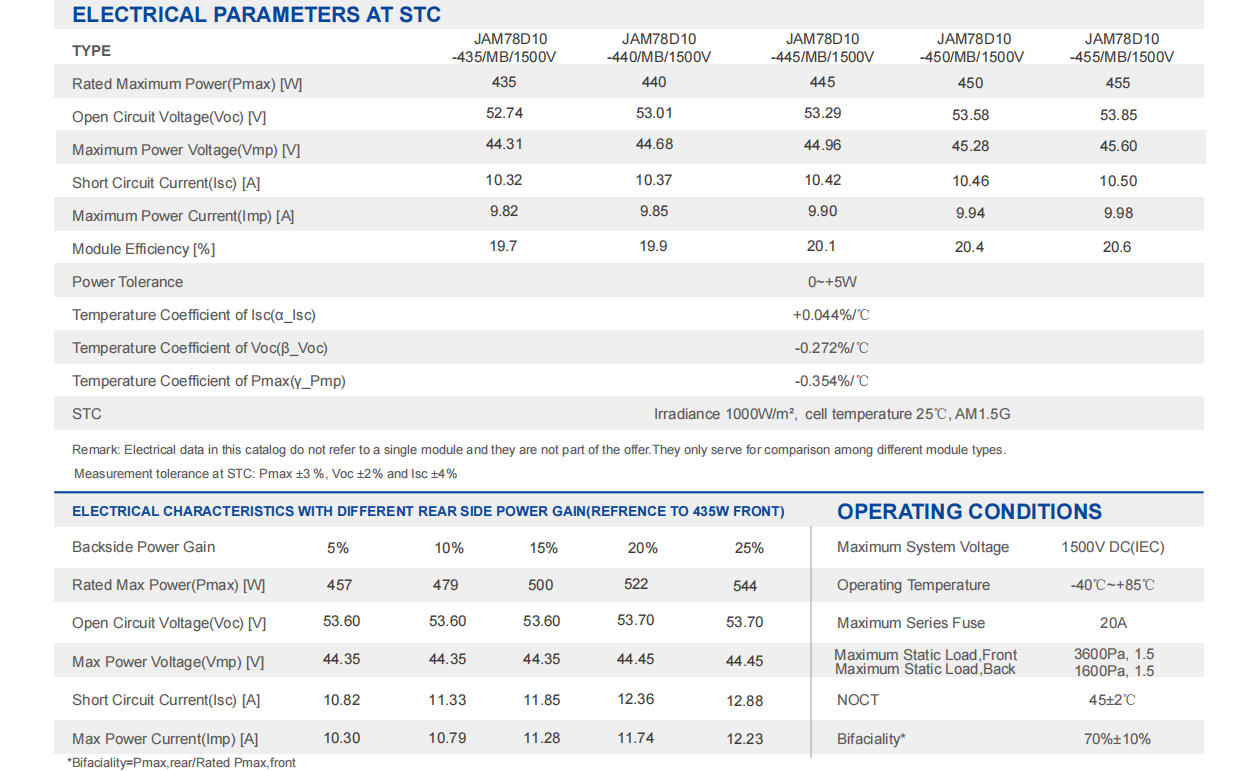Click Module Efficiency value 20.6
The width and height of the screenshot is (1255, 771).
pos(1117,247)
